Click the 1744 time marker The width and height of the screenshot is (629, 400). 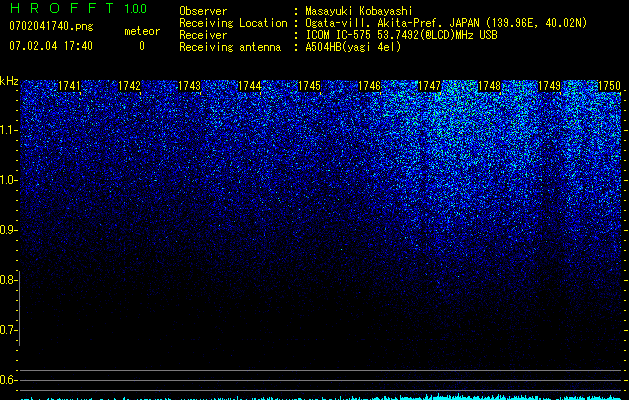click(250, 86)
